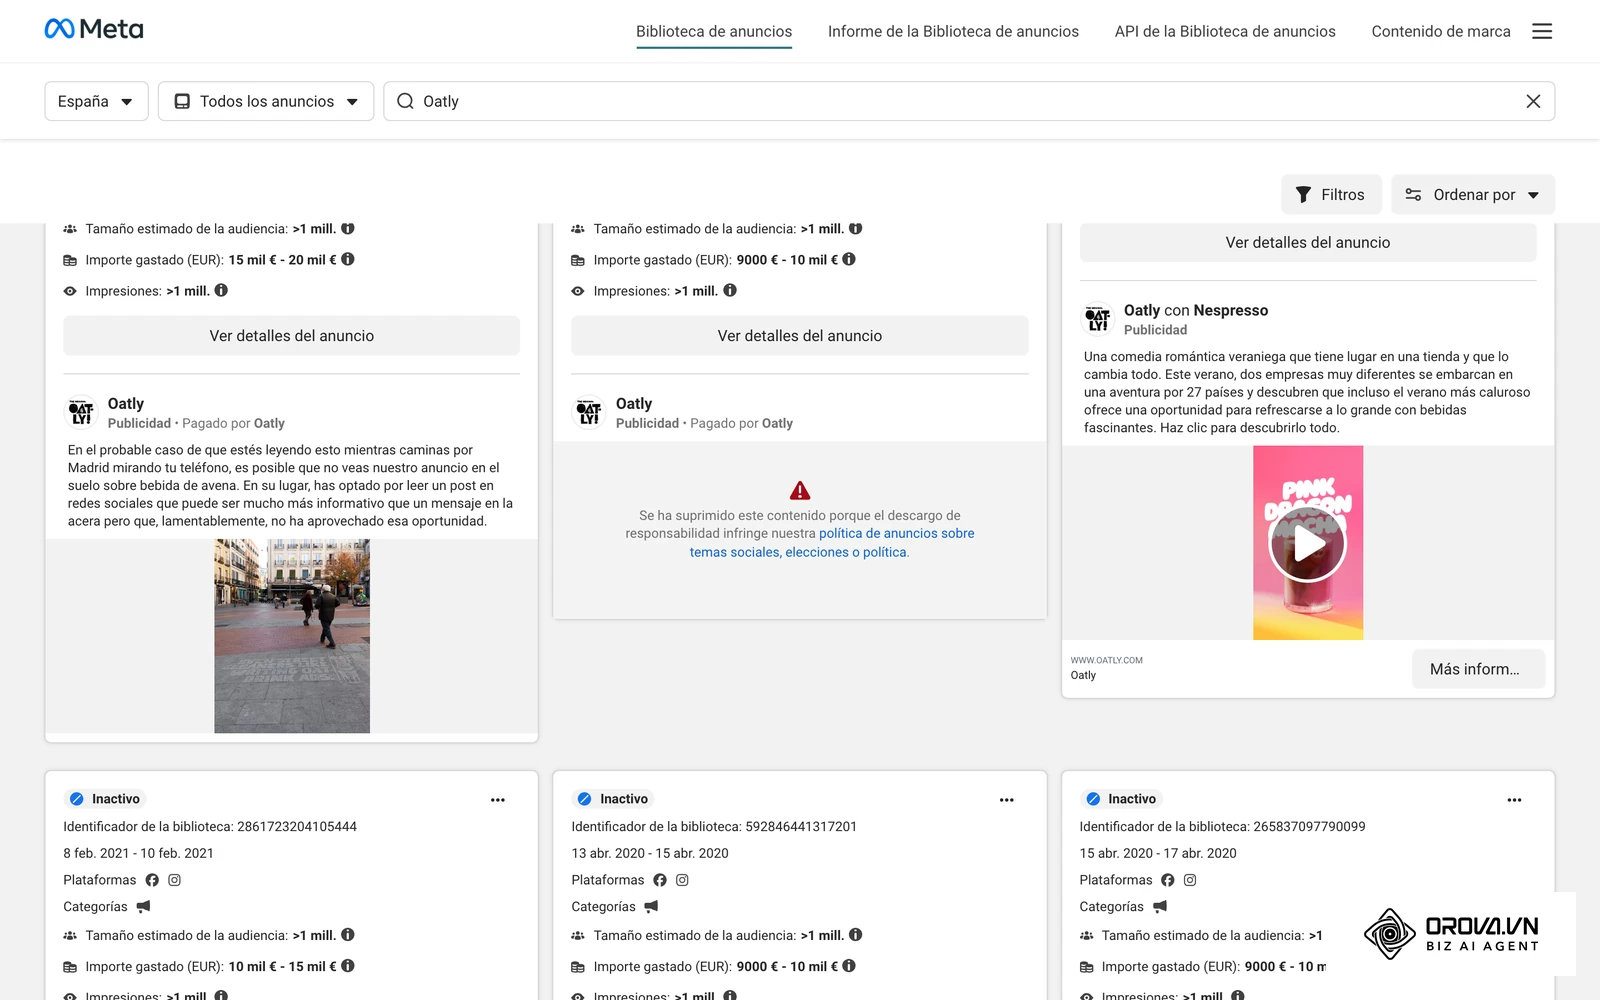Click date range 15 abr. 2020 - 17 abr. 2020
Screen dimensions: 1600x1000
[x=1158, y=853]
